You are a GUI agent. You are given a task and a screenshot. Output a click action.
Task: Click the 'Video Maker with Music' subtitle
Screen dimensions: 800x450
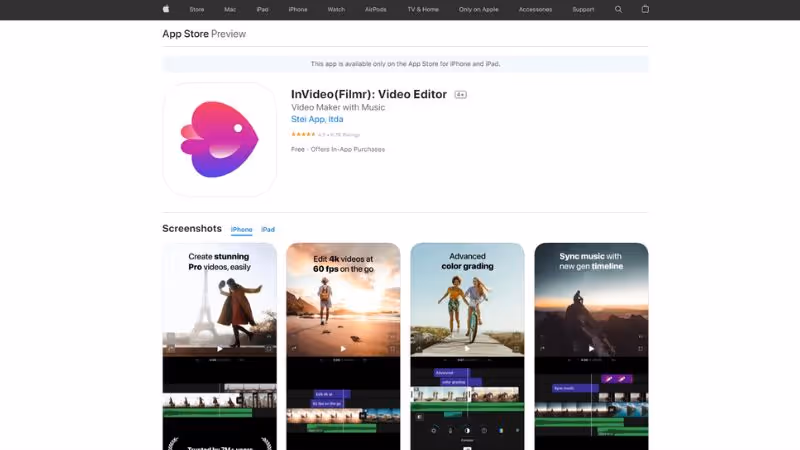click(x=338, y=107)
